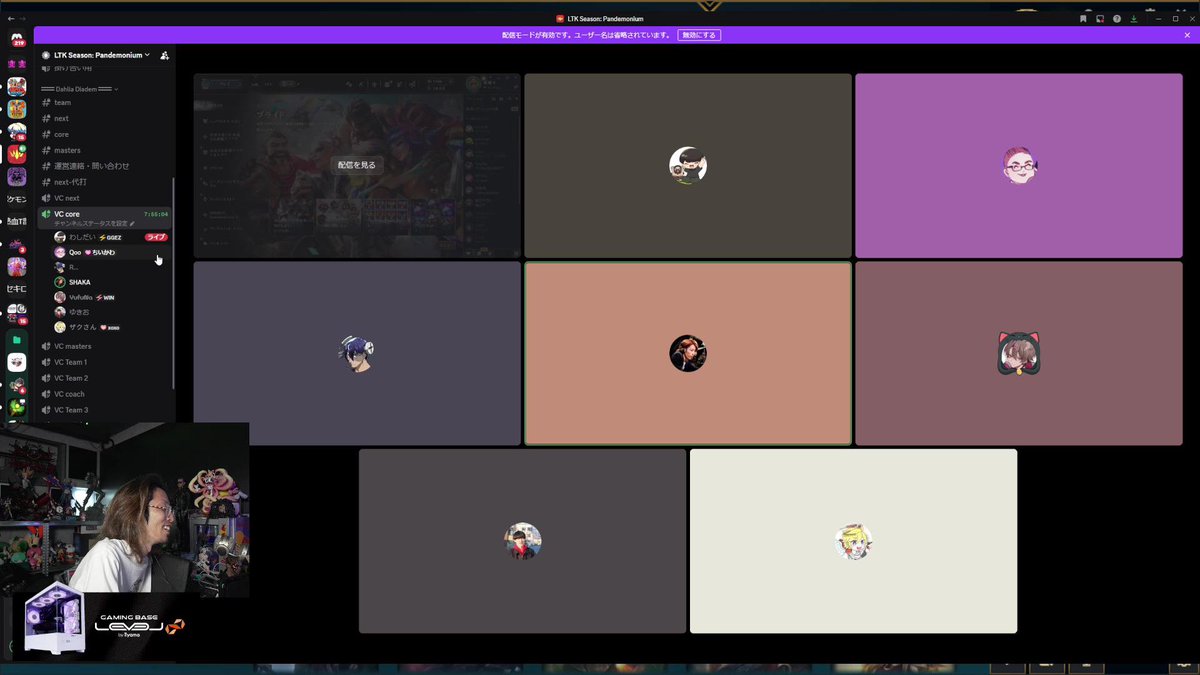
Task: Select Qoo in the voice member list
Action: (111, 252)
